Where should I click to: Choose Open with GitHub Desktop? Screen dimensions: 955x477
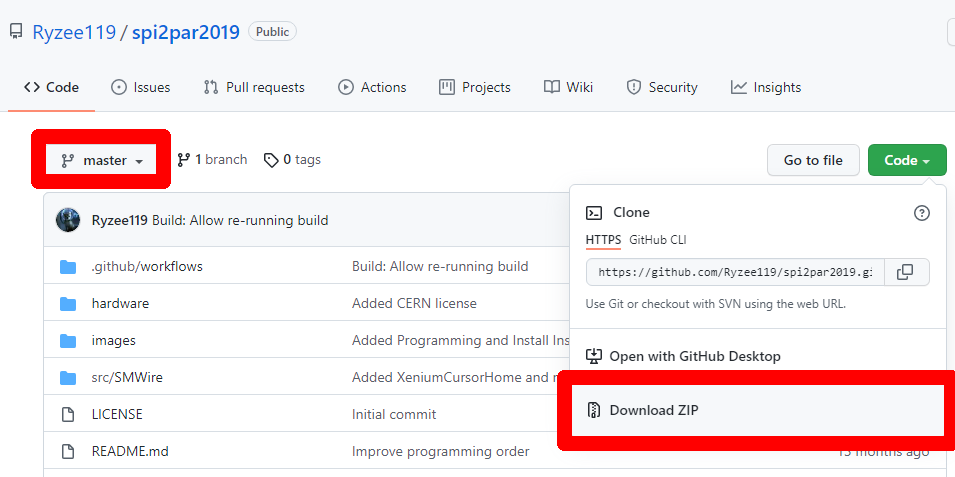coord(695,356)
